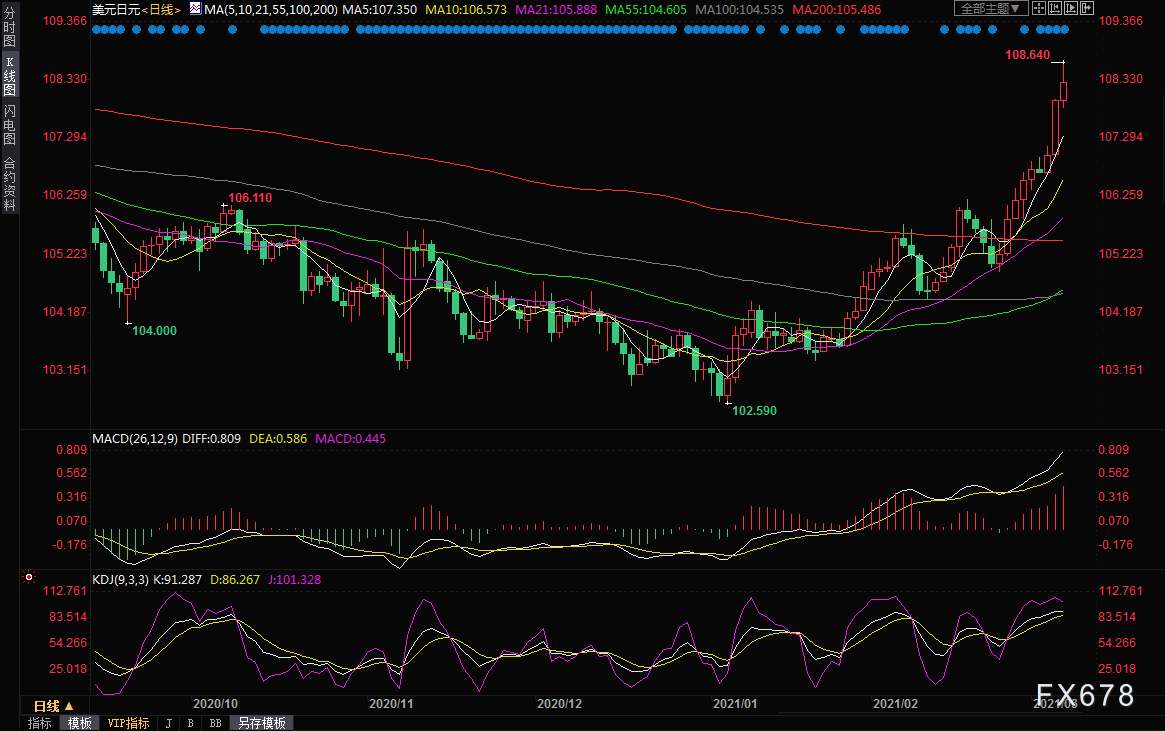Image resolution: width=1165 pixels, height=731 pixels.
Task: Click the DEA:0.586 value label
Action: (x=278, y=438)
